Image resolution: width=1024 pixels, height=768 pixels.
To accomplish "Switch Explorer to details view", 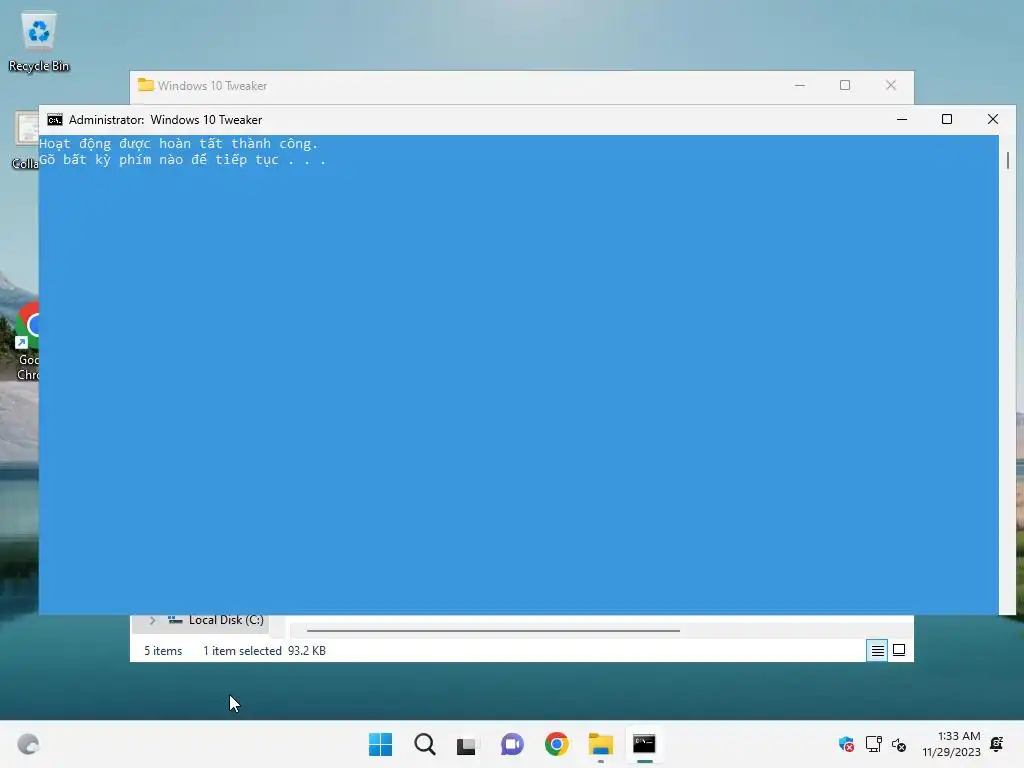I will (x=877, y=650).
